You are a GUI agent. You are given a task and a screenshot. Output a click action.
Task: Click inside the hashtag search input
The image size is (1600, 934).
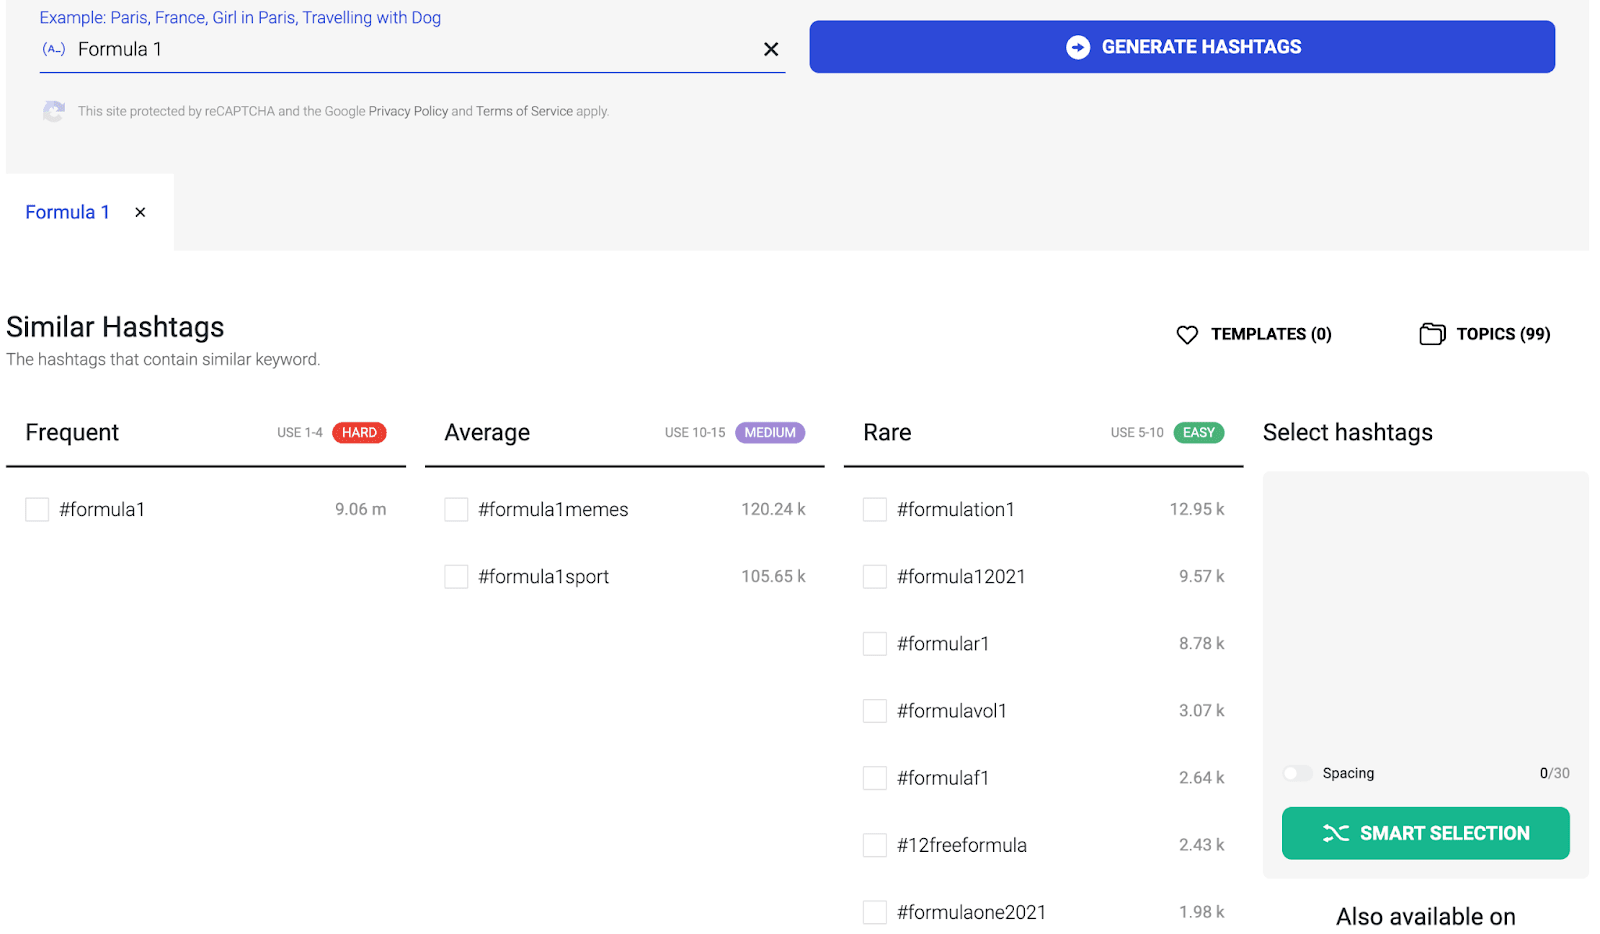400,48
